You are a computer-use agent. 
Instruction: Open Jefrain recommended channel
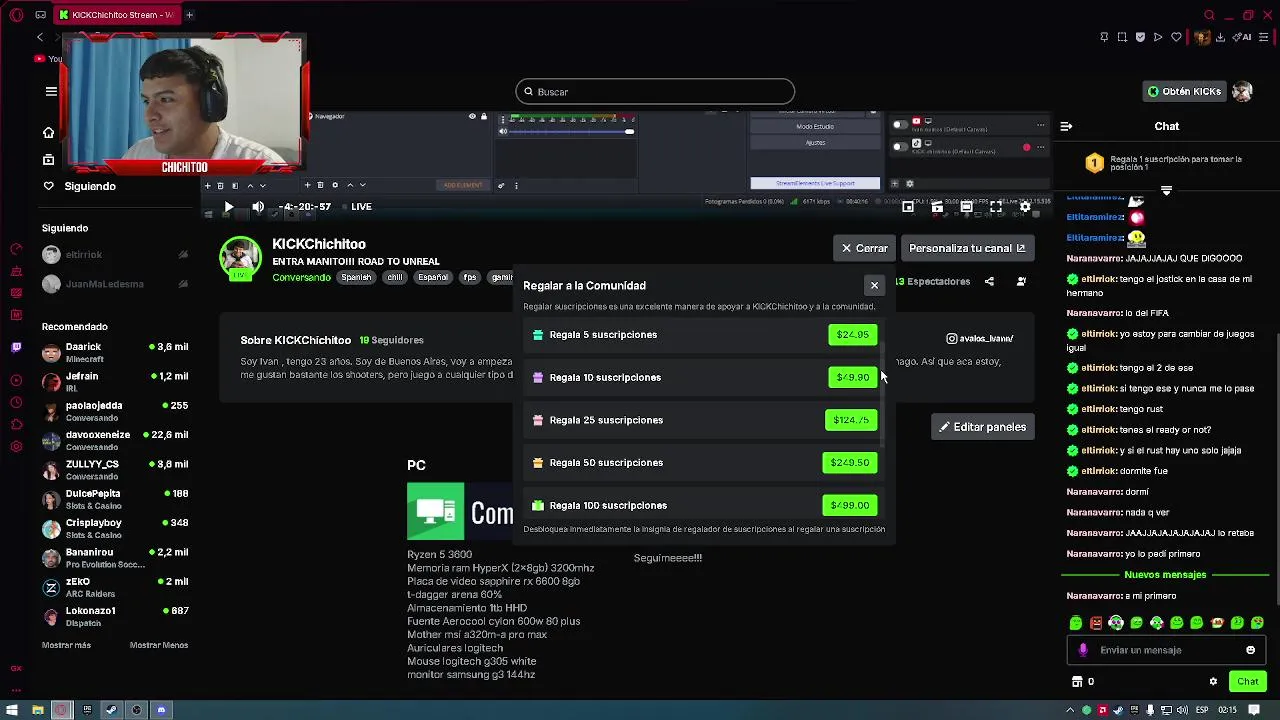pos(115,381)
